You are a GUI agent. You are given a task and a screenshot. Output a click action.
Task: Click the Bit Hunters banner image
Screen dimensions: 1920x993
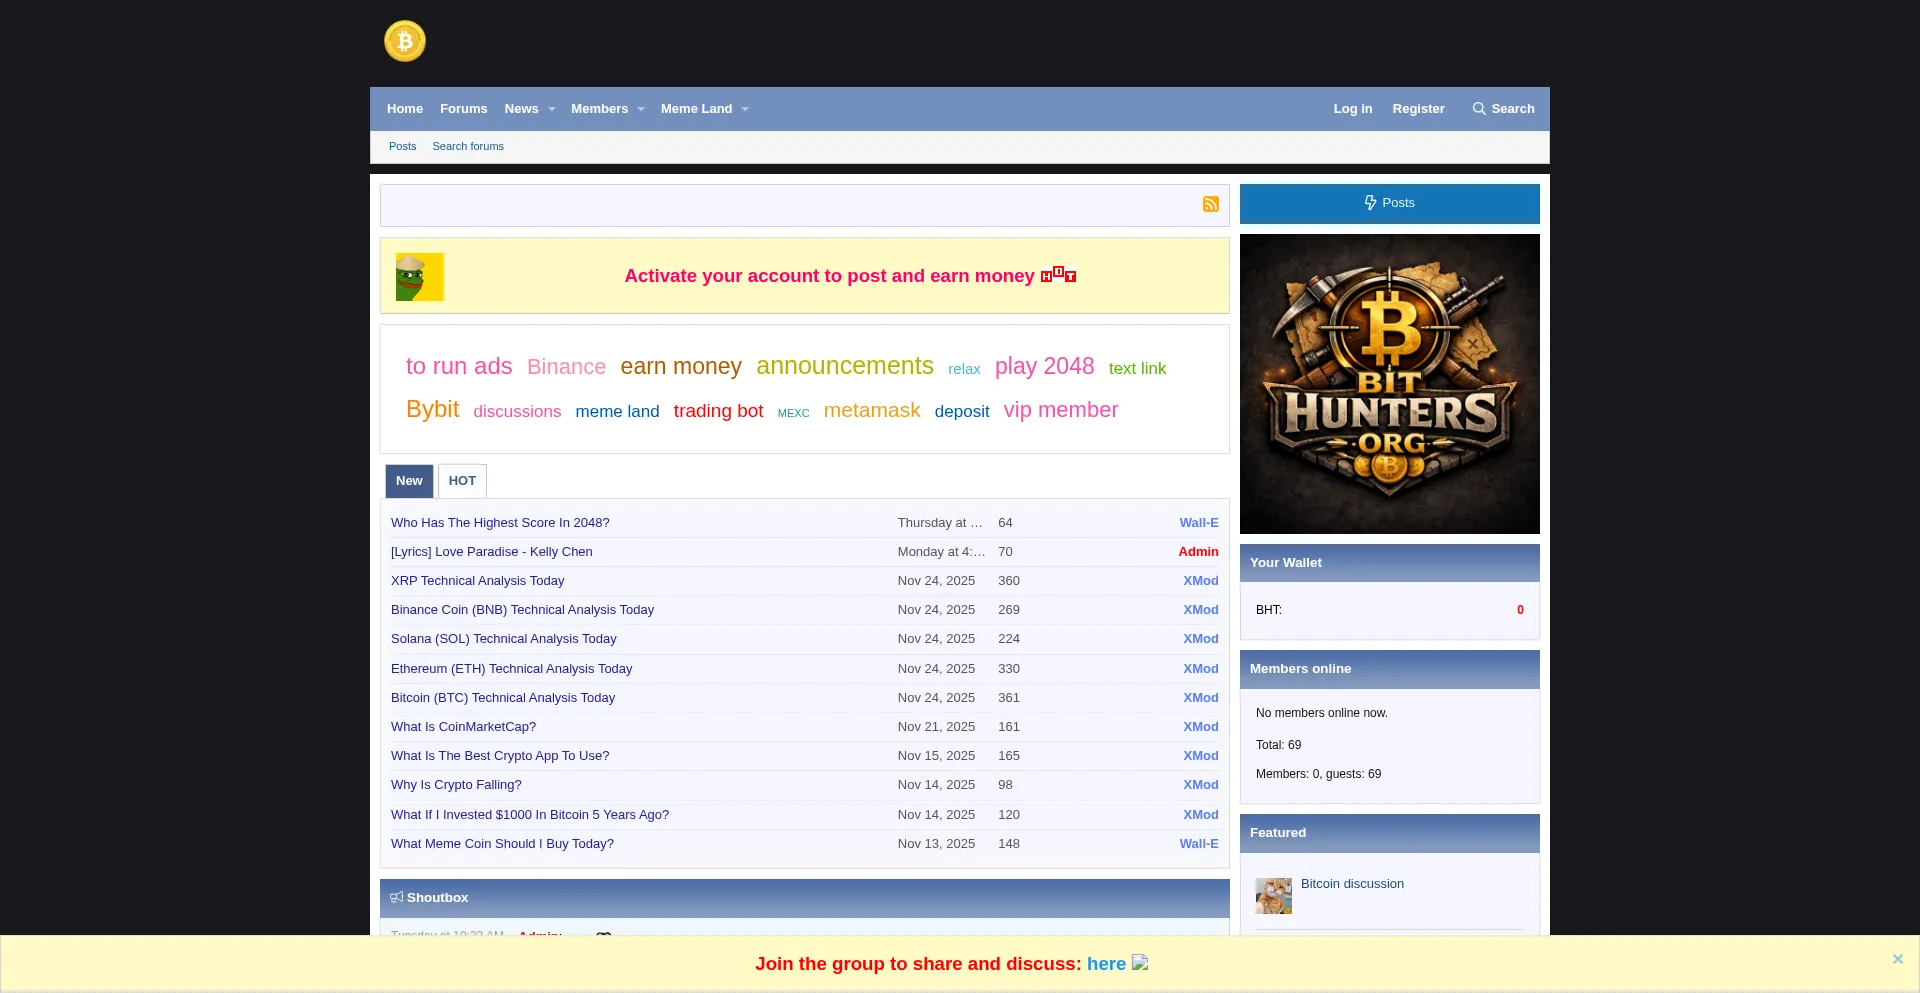pyautogui.click(x=1389, y=383)
